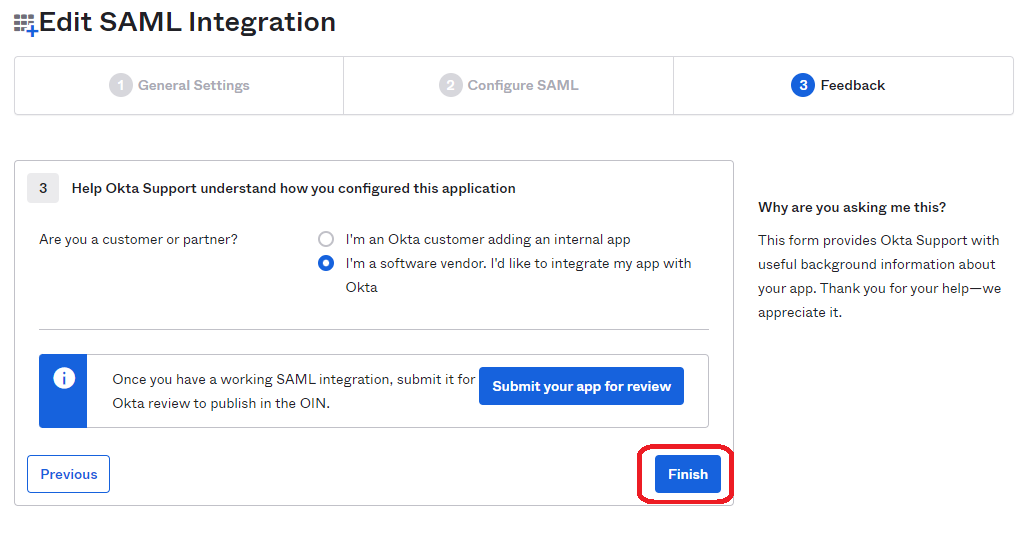Select 'I'm a software vendor' radio option
Viewport: 1021px width, 547px height.
coord(326,263)
